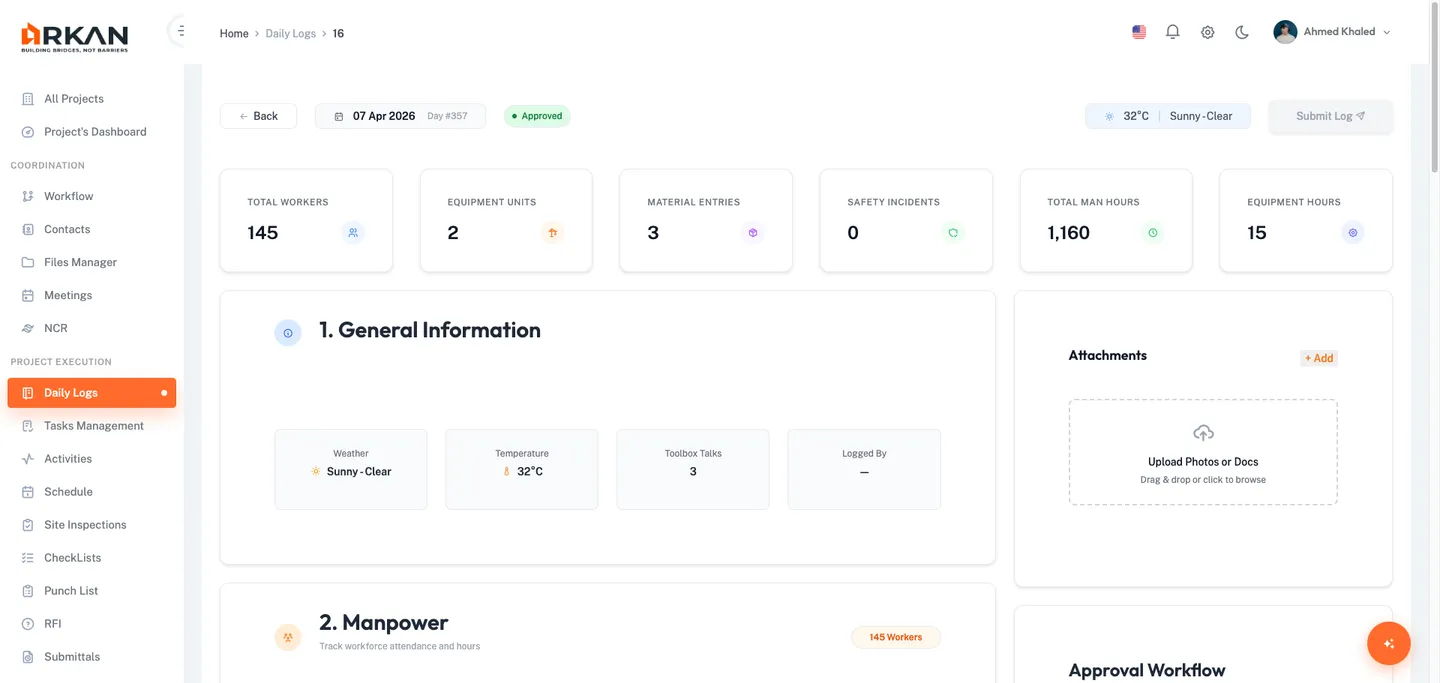Image resolution: width=1440 pixels, height=683 pixels.
Task: Open the 07 Apr 2026 date picker
Action: tap(400, 116)
